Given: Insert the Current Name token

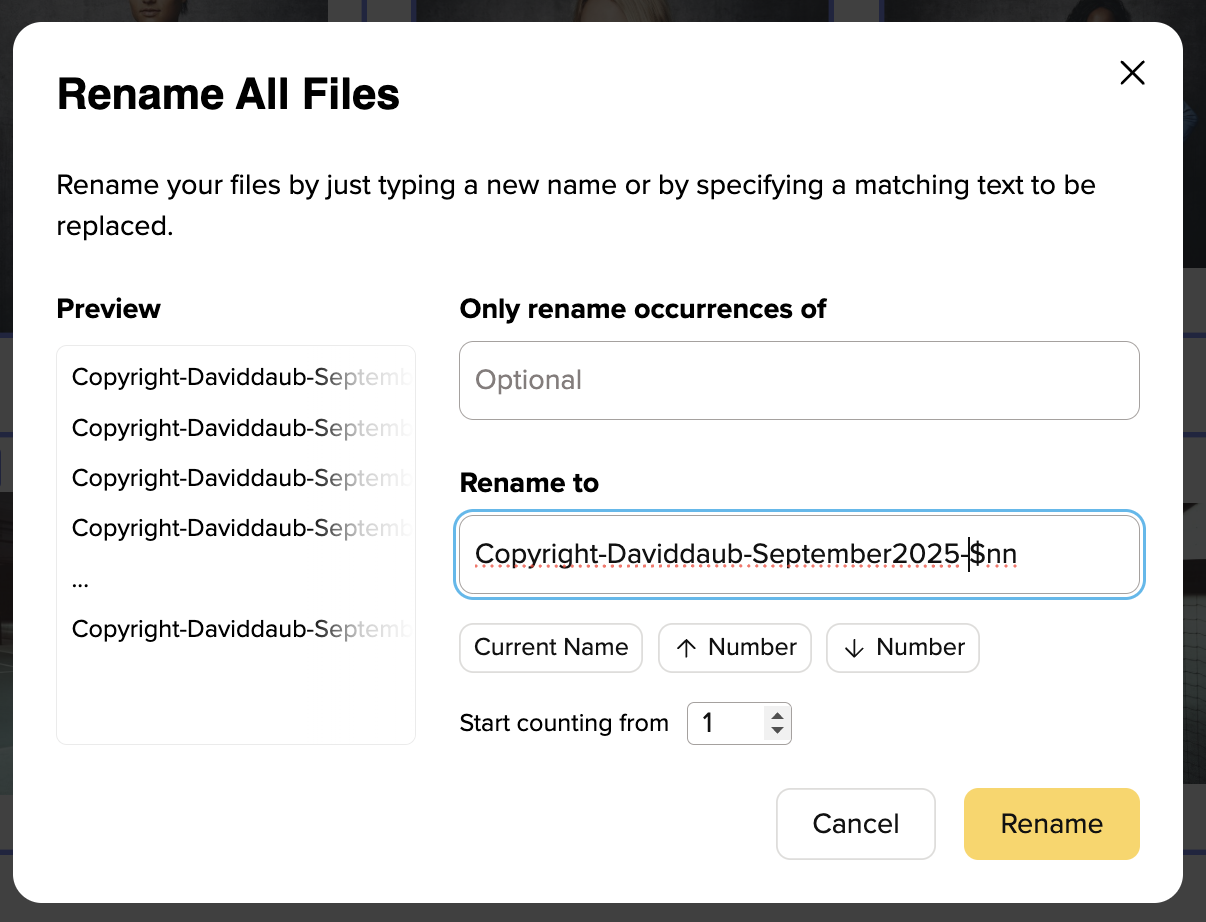Looking at the screenshot, I should [x=551, y=648].
